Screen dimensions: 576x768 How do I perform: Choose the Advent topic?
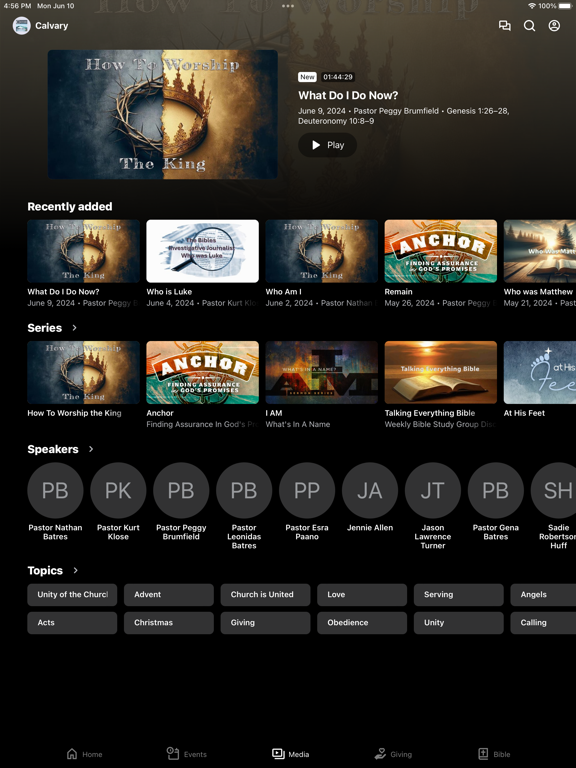[168, 595]
